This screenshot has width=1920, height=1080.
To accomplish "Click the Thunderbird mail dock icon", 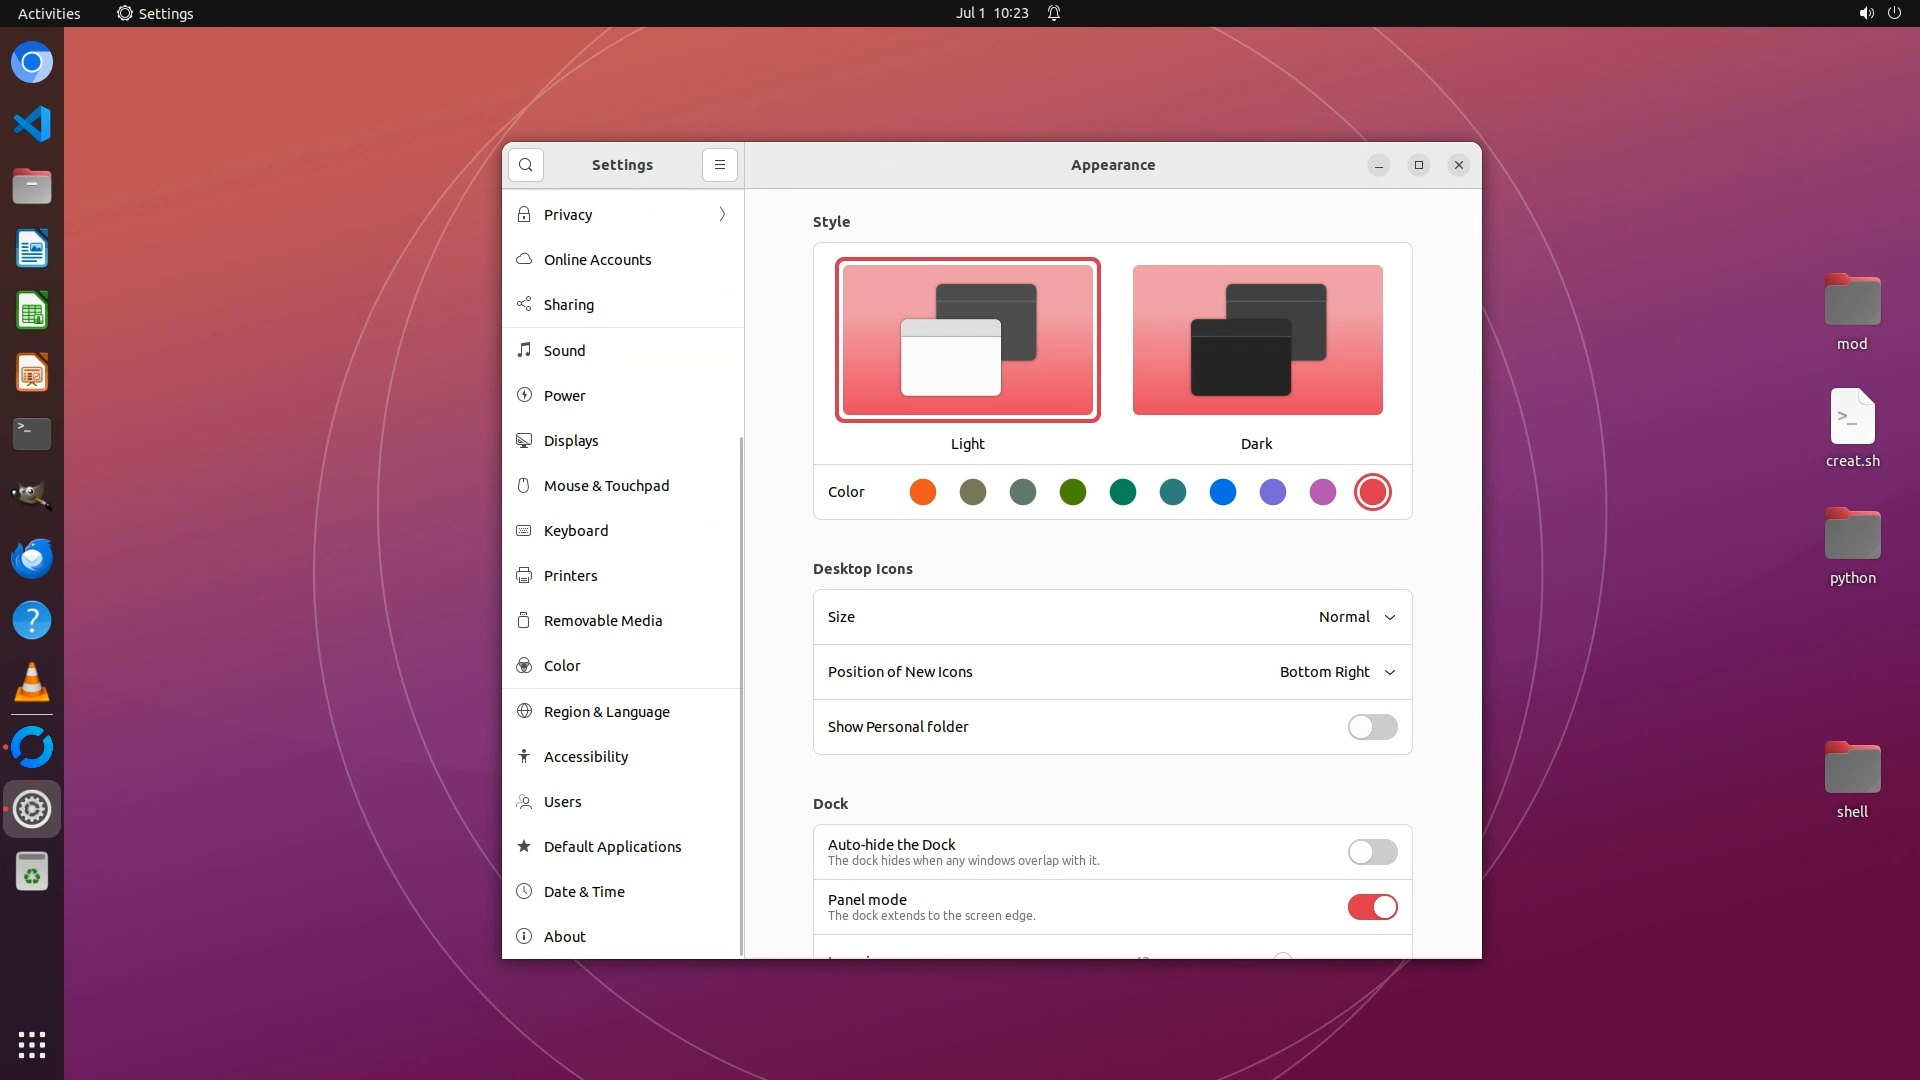I will tap(32, 558).
